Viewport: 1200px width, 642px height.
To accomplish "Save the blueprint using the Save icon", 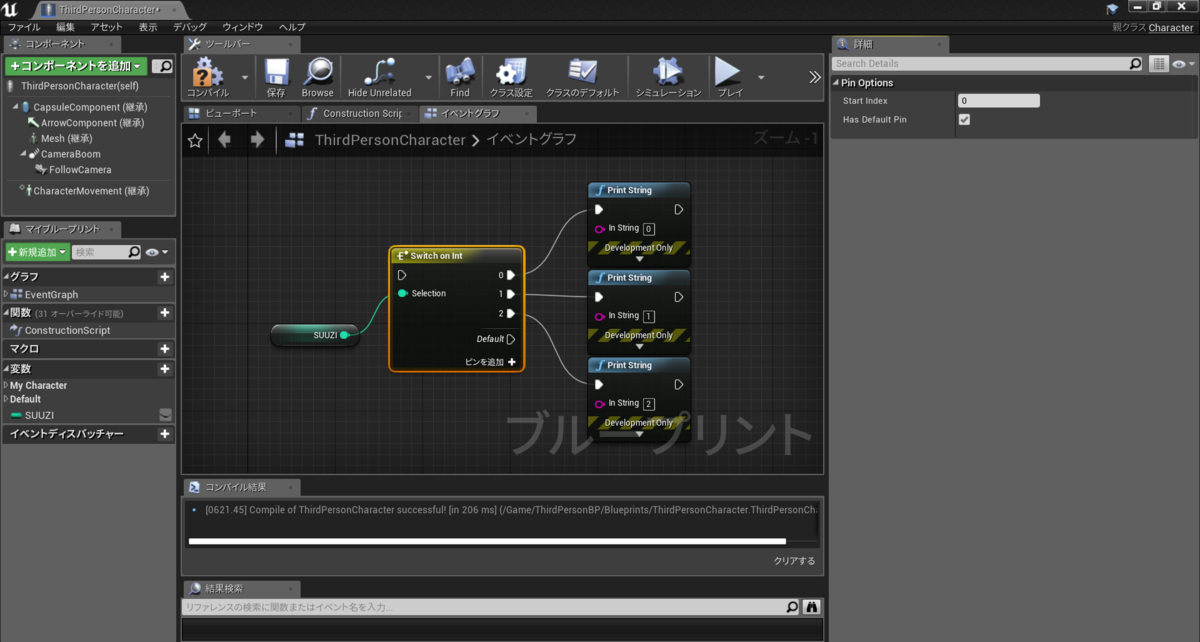I will click(276, 78).
